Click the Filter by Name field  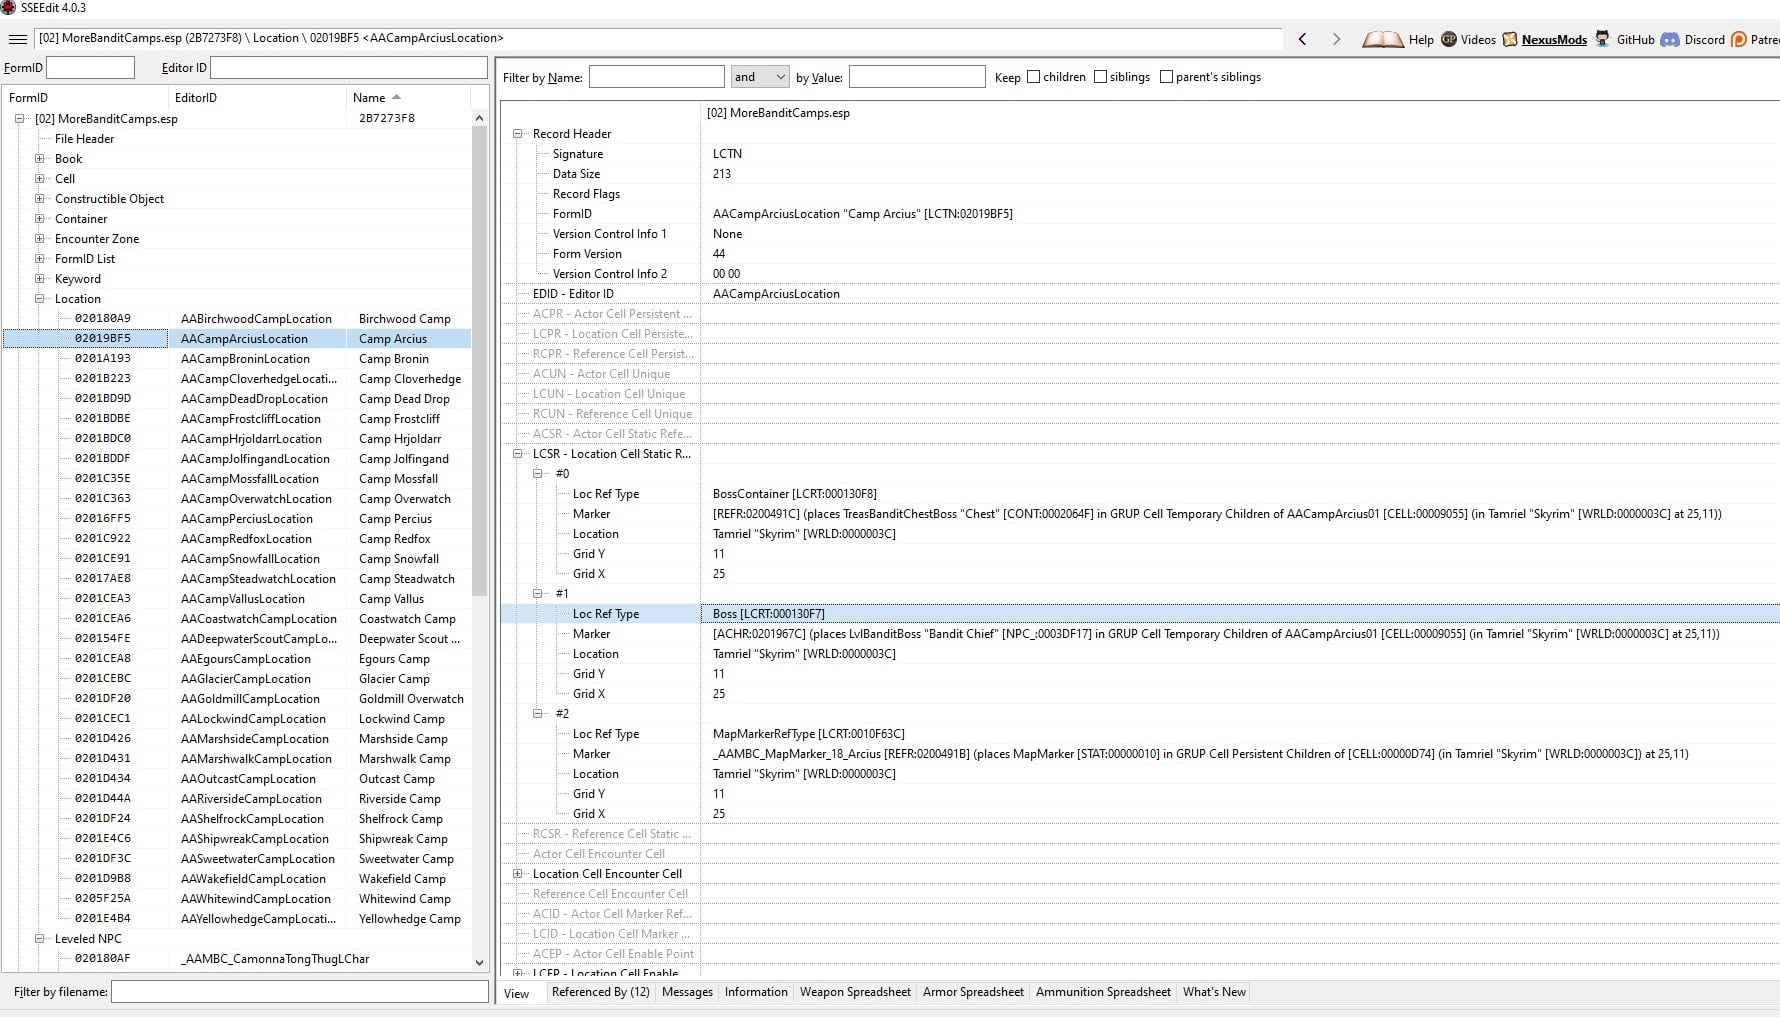656,77
